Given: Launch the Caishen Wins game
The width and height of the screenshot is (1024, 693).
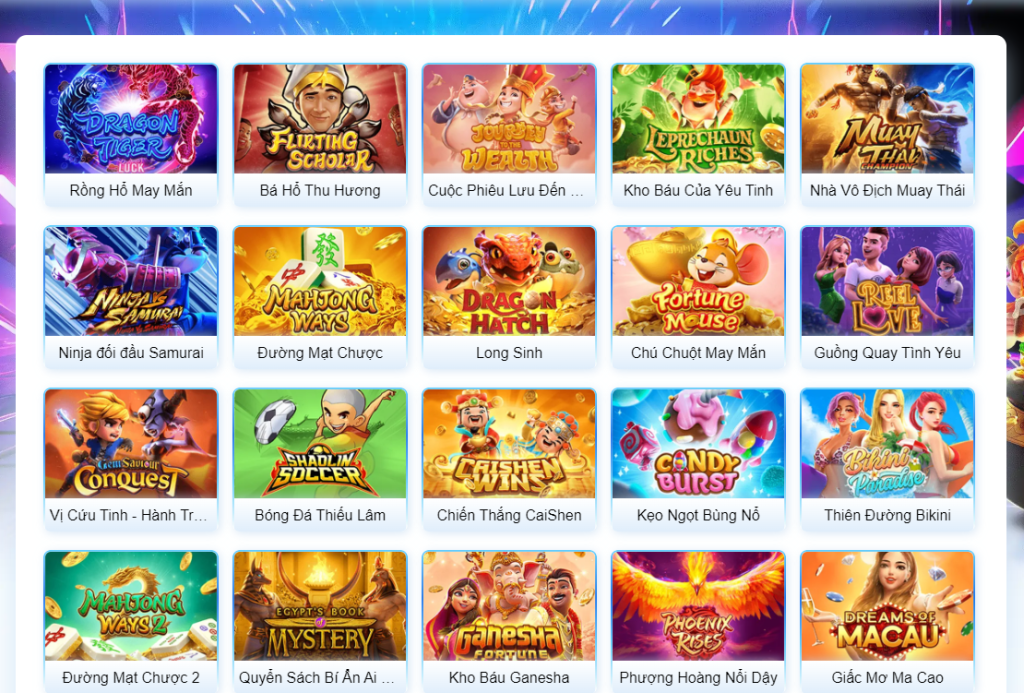Looking at the screenshot, I should point(509,444).
